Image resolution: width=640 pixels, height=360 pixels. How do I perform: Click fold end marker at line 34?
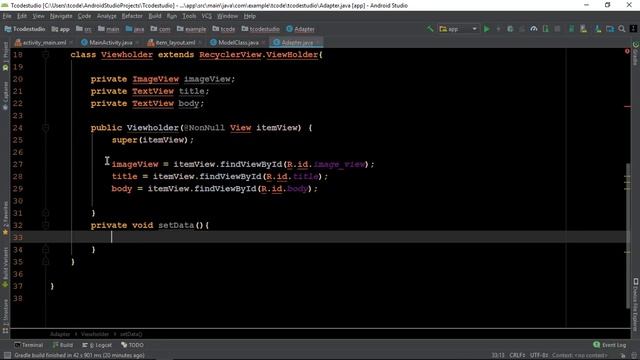pyautogui.click(x=46, y=249)
